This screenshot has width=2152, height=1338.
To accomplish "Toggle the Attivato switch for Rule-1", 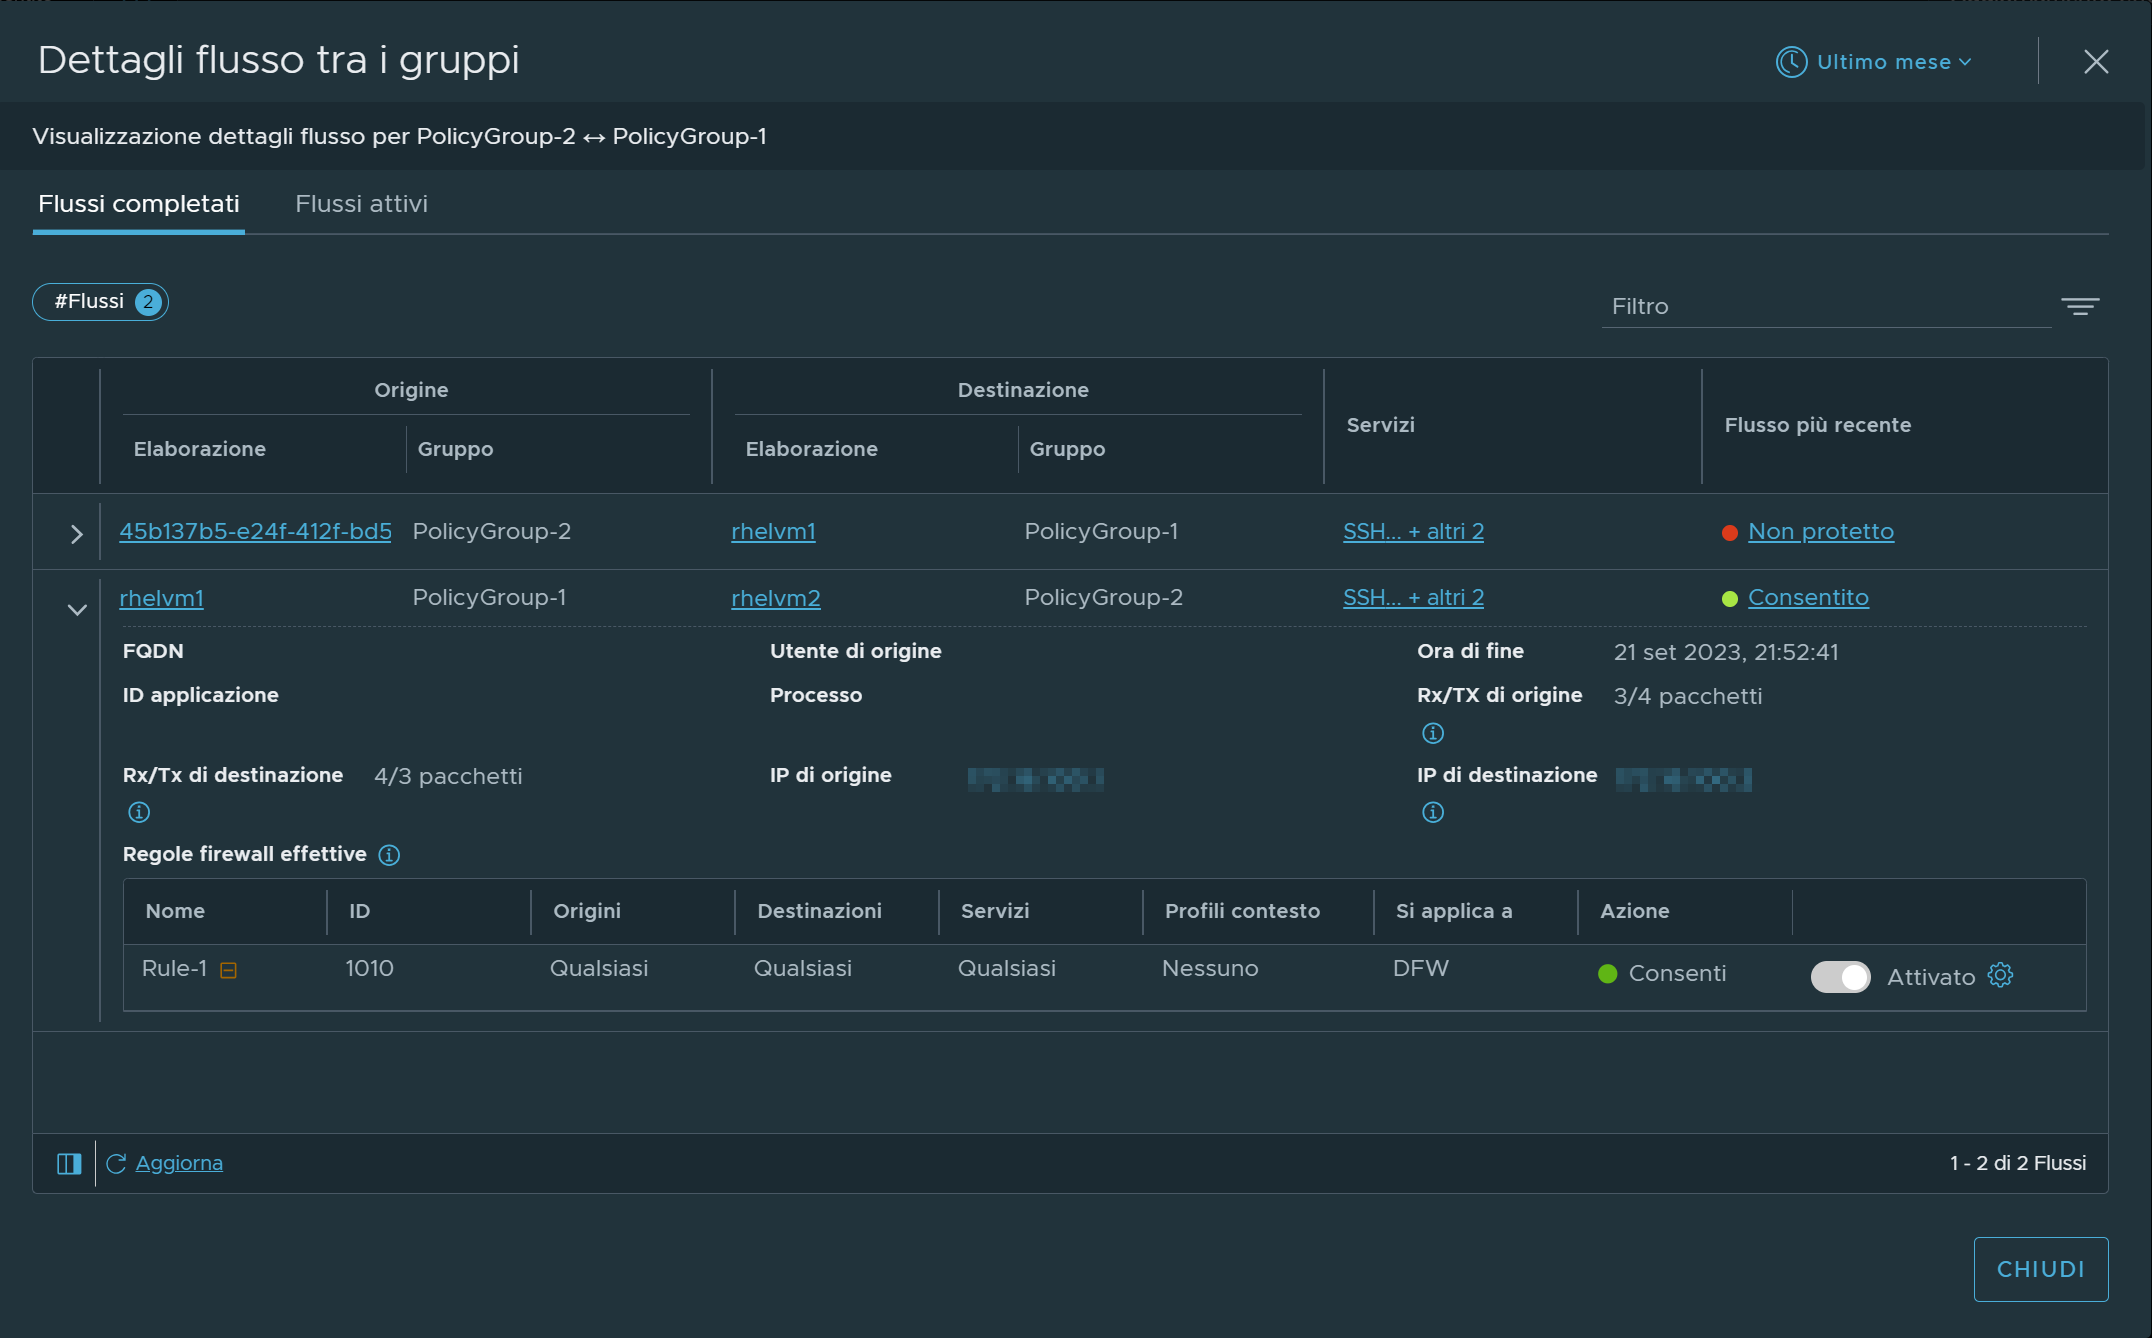I will click(1839, 976).
